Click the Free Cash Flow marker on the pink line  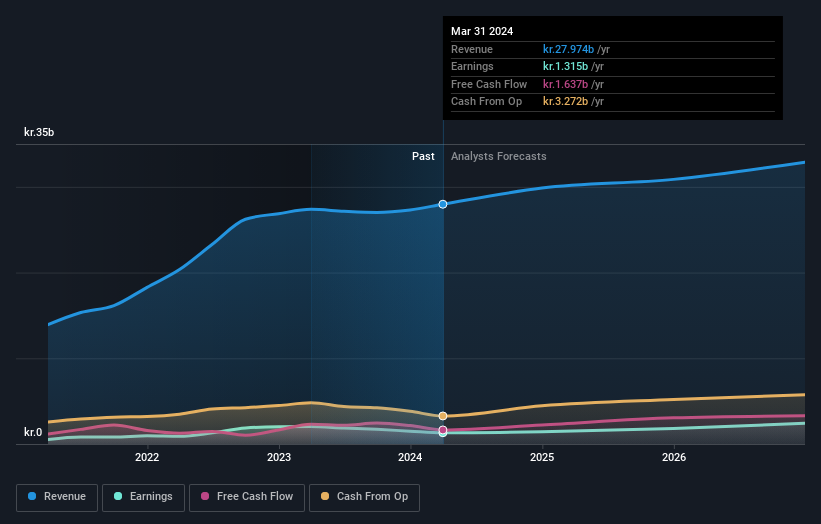click(x=443, y=430)
